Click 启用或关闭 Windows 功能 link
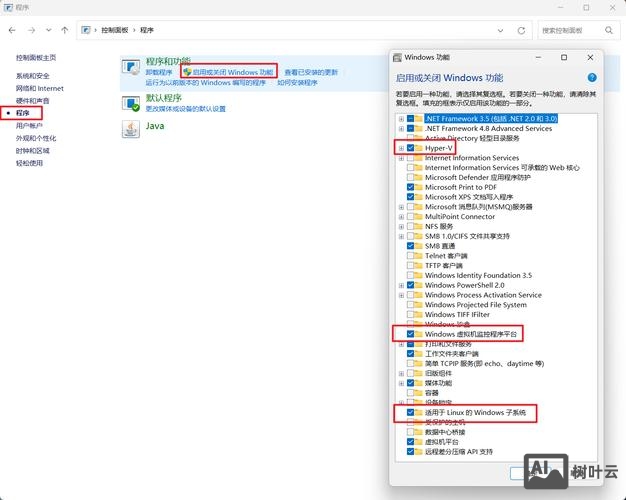 click(233, 72)
